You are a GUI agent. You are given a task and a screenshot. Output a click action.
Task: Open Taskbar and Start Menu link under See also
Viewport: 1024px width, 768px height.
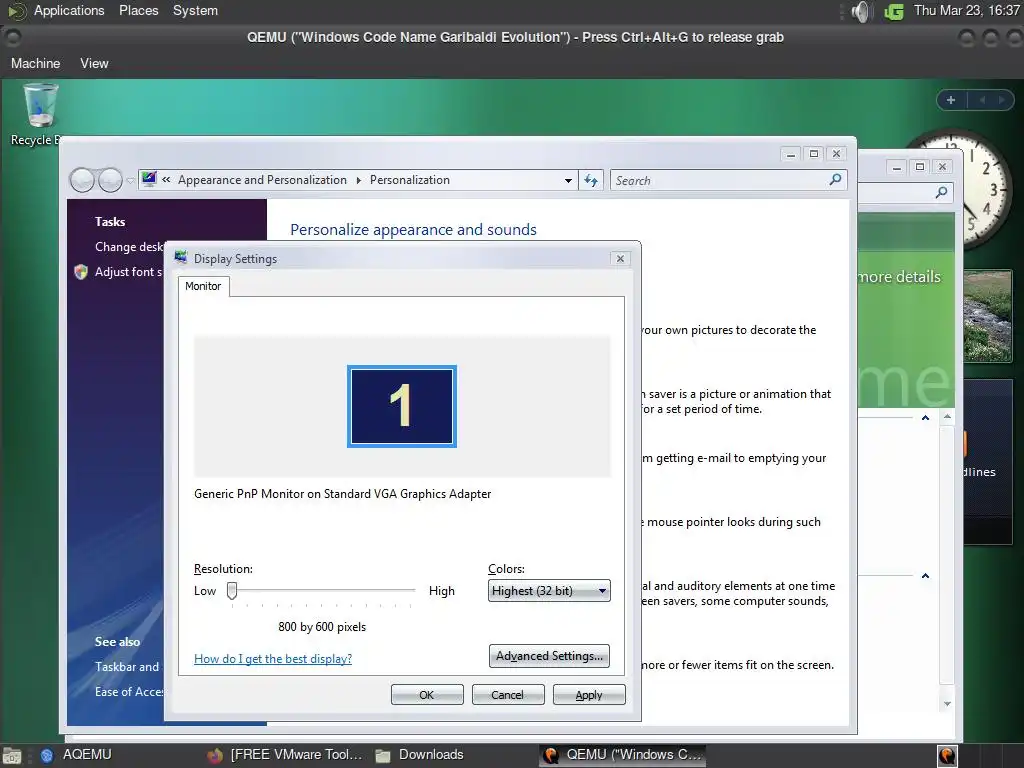(x=127, y=667)
